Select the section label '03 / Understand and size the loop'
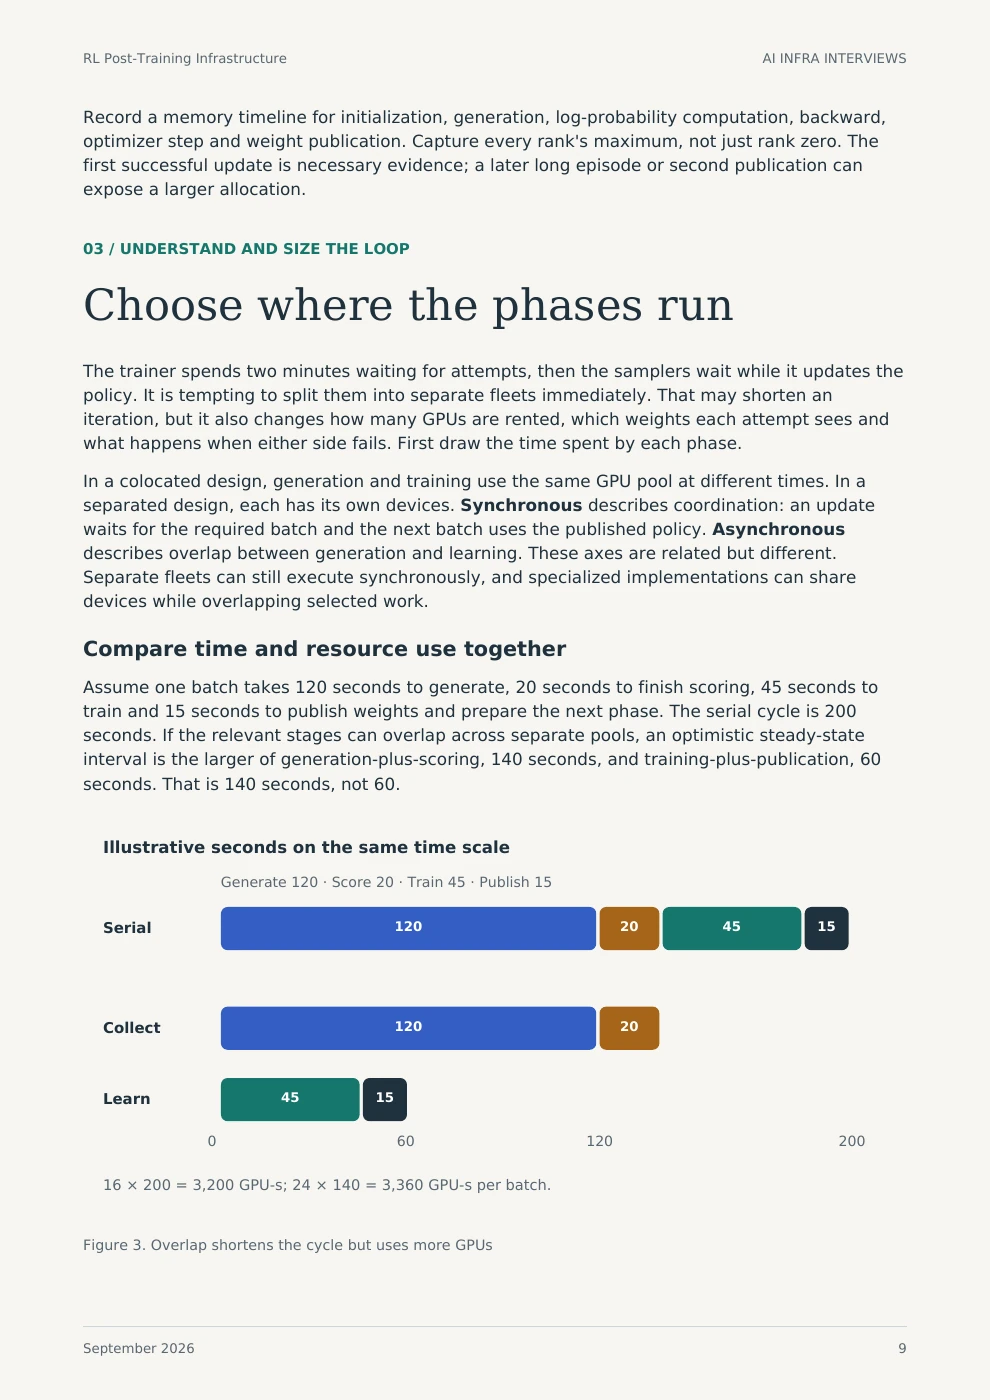 [246, 249]
